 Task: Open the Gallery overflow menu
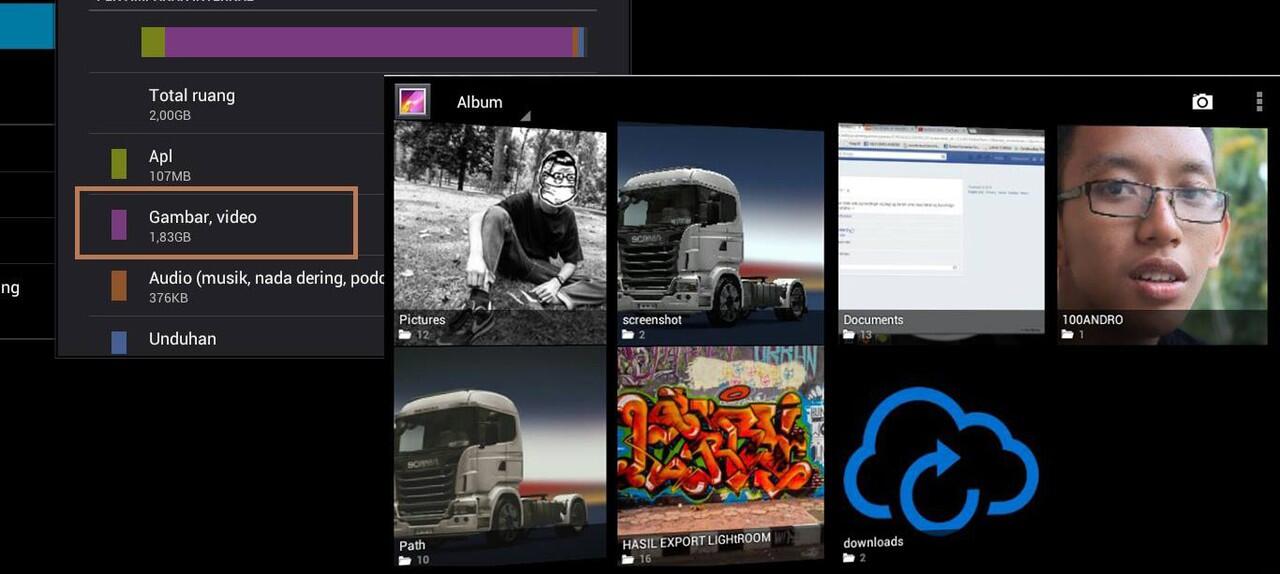(1259, 102)
